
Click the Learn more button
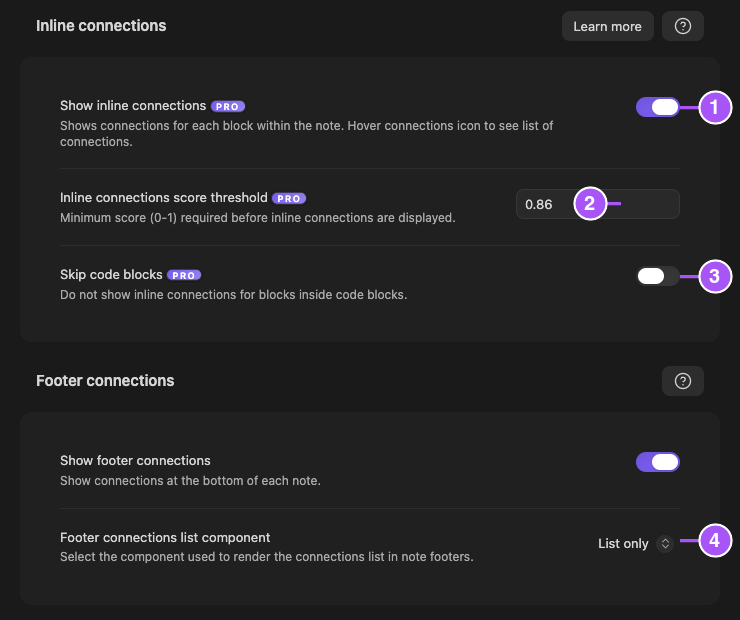607,26
